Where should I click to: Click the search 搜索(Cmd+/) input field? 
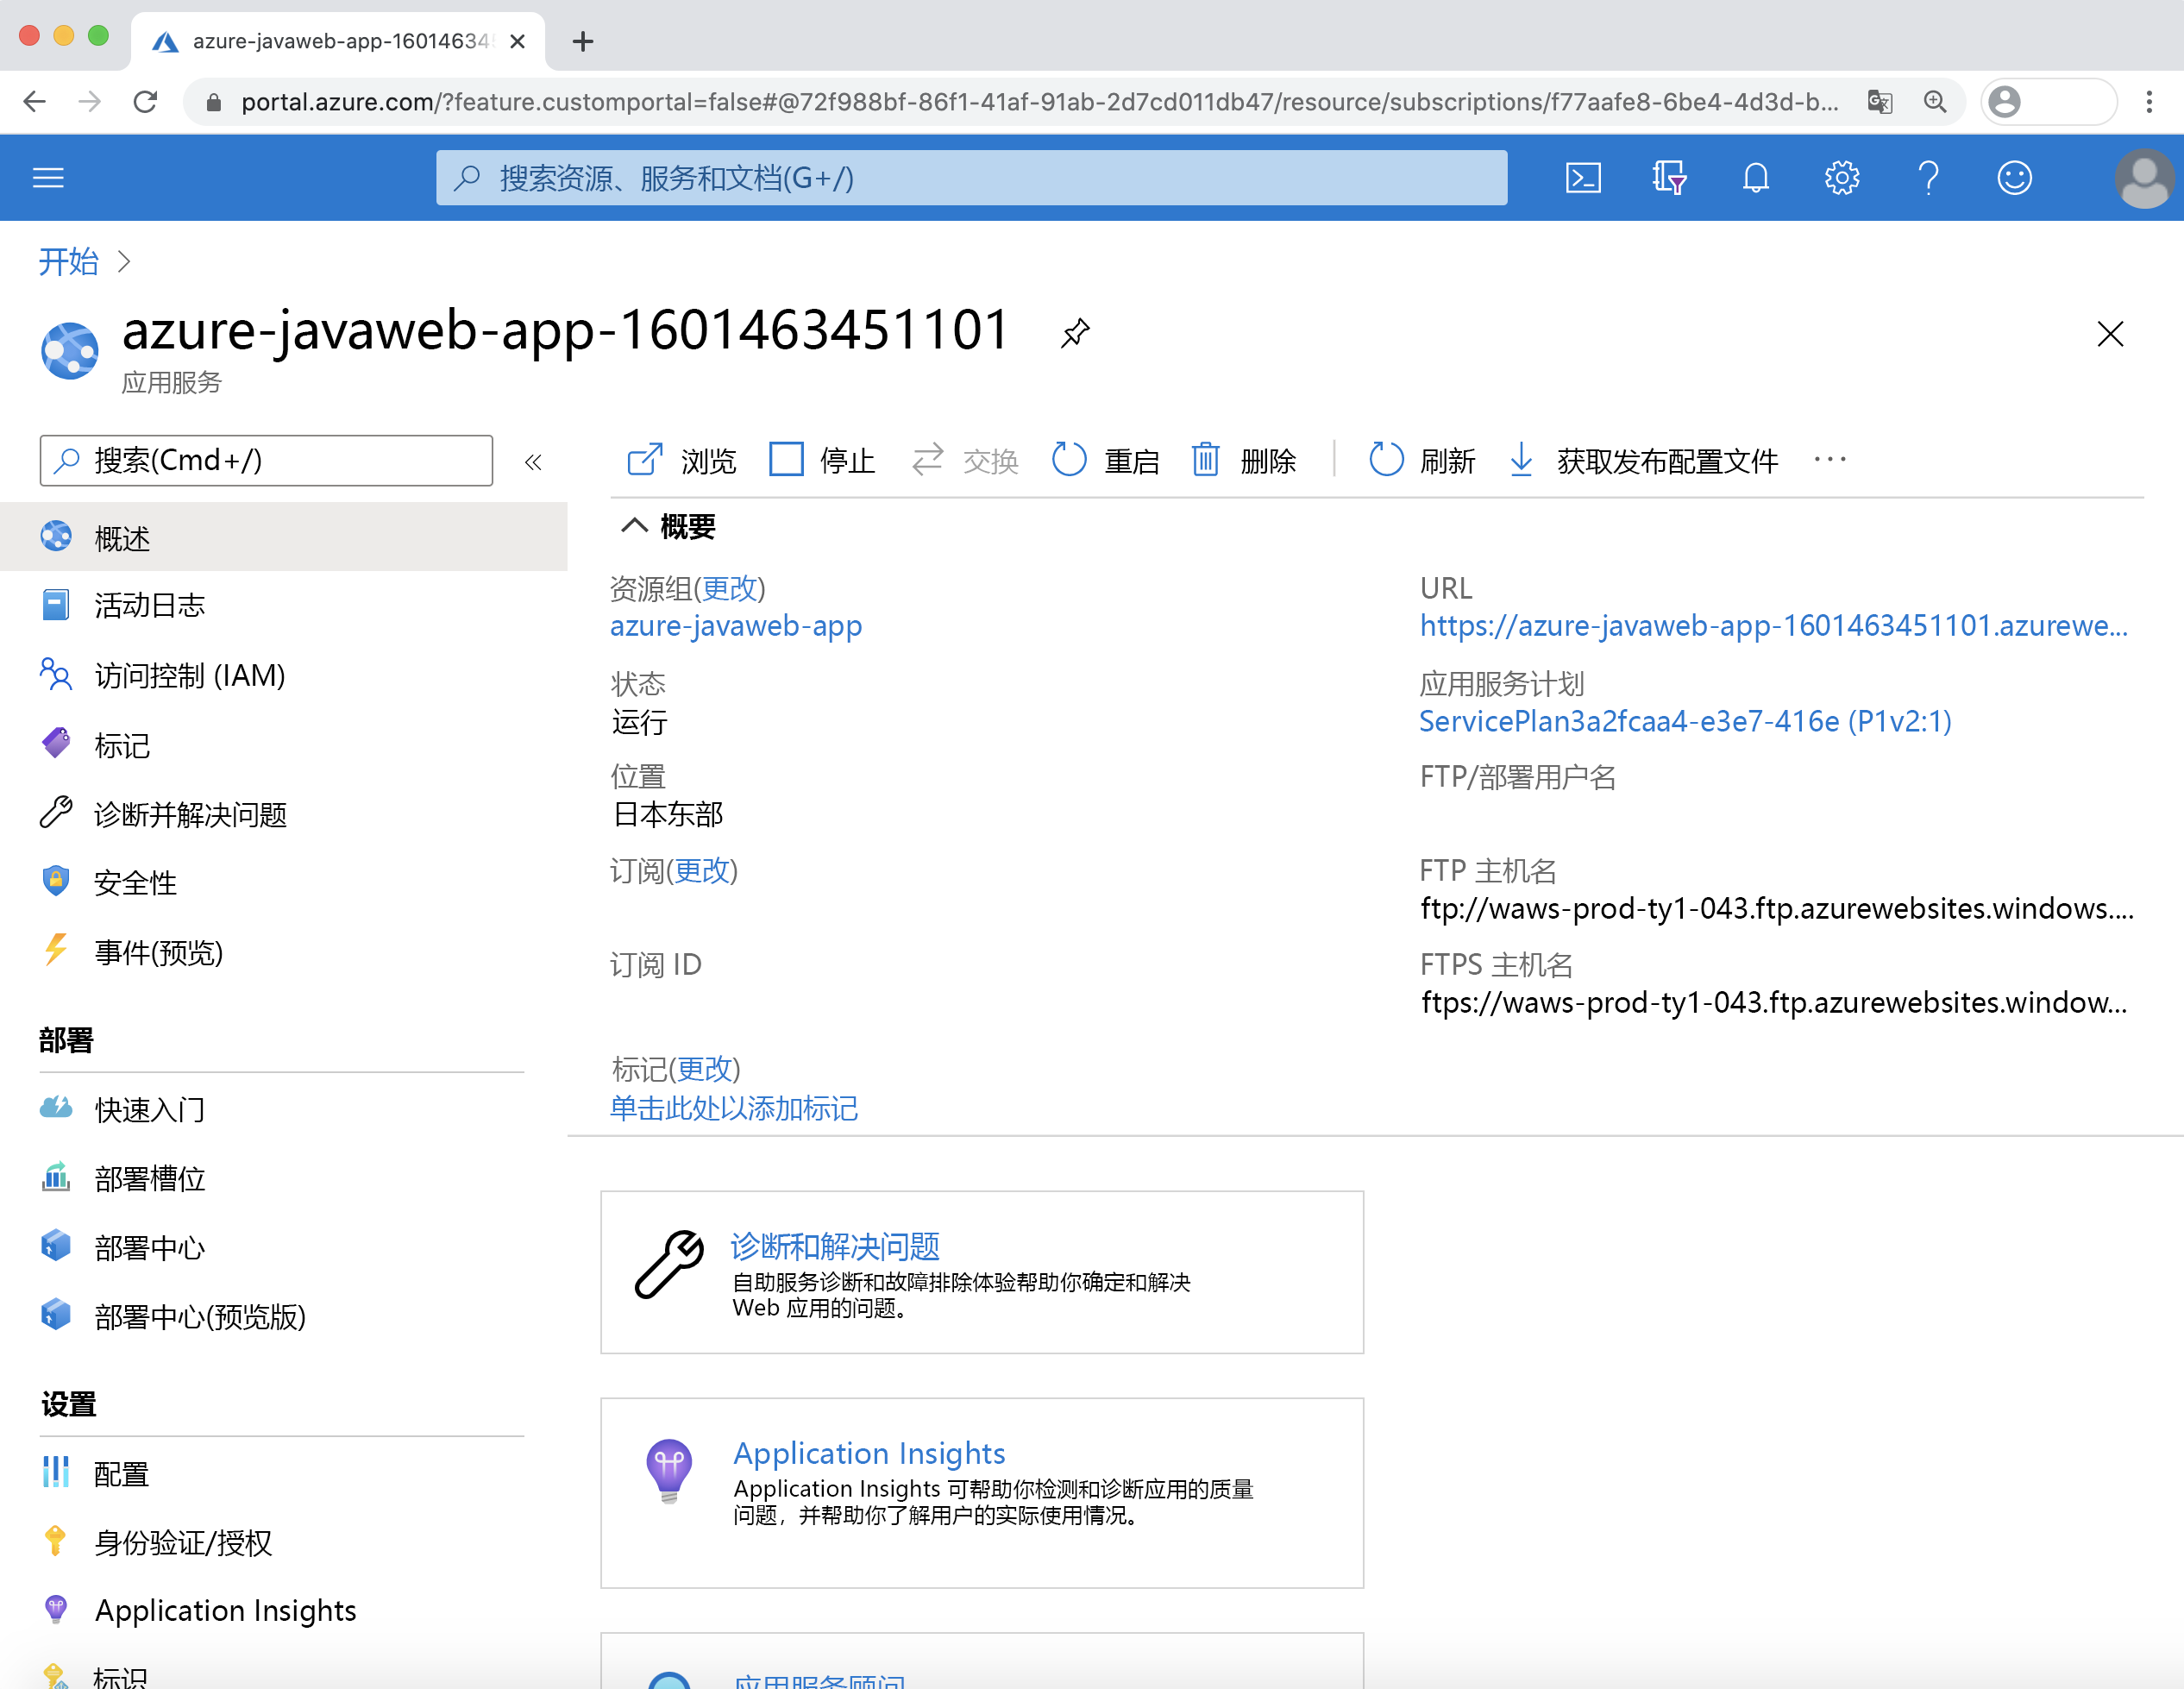click(x=269, y=461)
